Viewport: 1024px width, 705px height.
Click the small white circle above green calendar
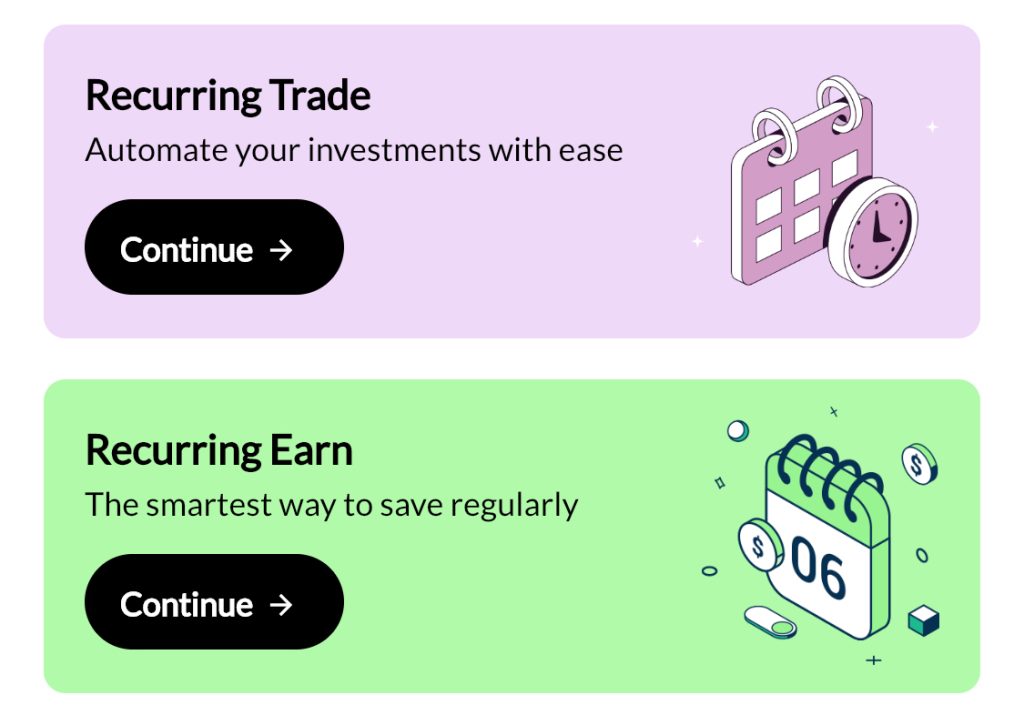(738, 430)
